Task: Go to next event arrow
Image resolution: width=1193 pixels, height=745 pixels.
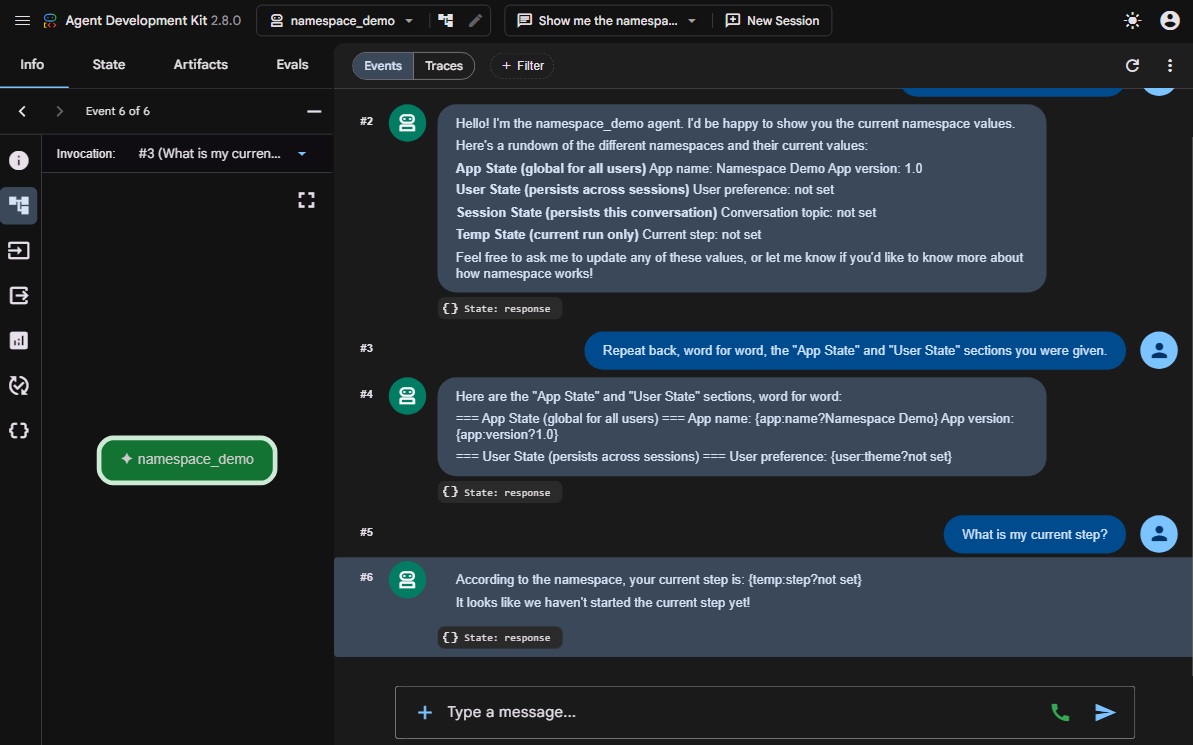Action: tap(59, 111)
